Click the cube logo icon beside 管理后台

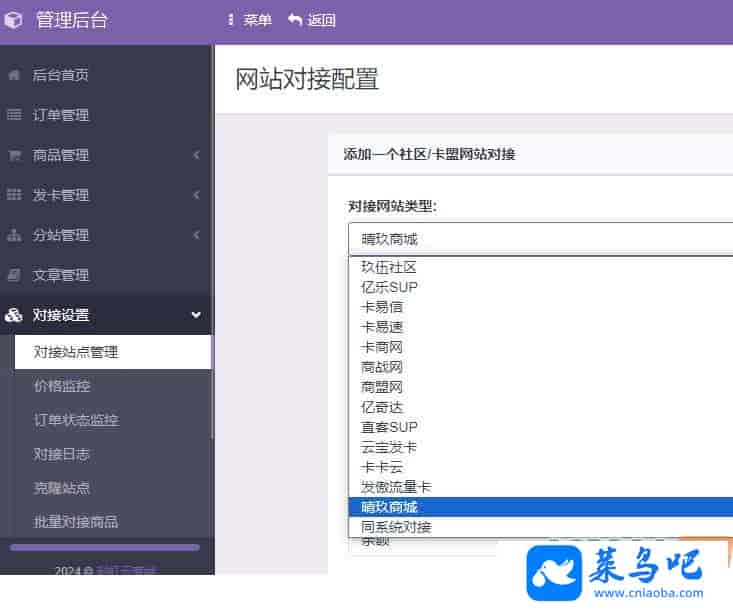[13, 20]
